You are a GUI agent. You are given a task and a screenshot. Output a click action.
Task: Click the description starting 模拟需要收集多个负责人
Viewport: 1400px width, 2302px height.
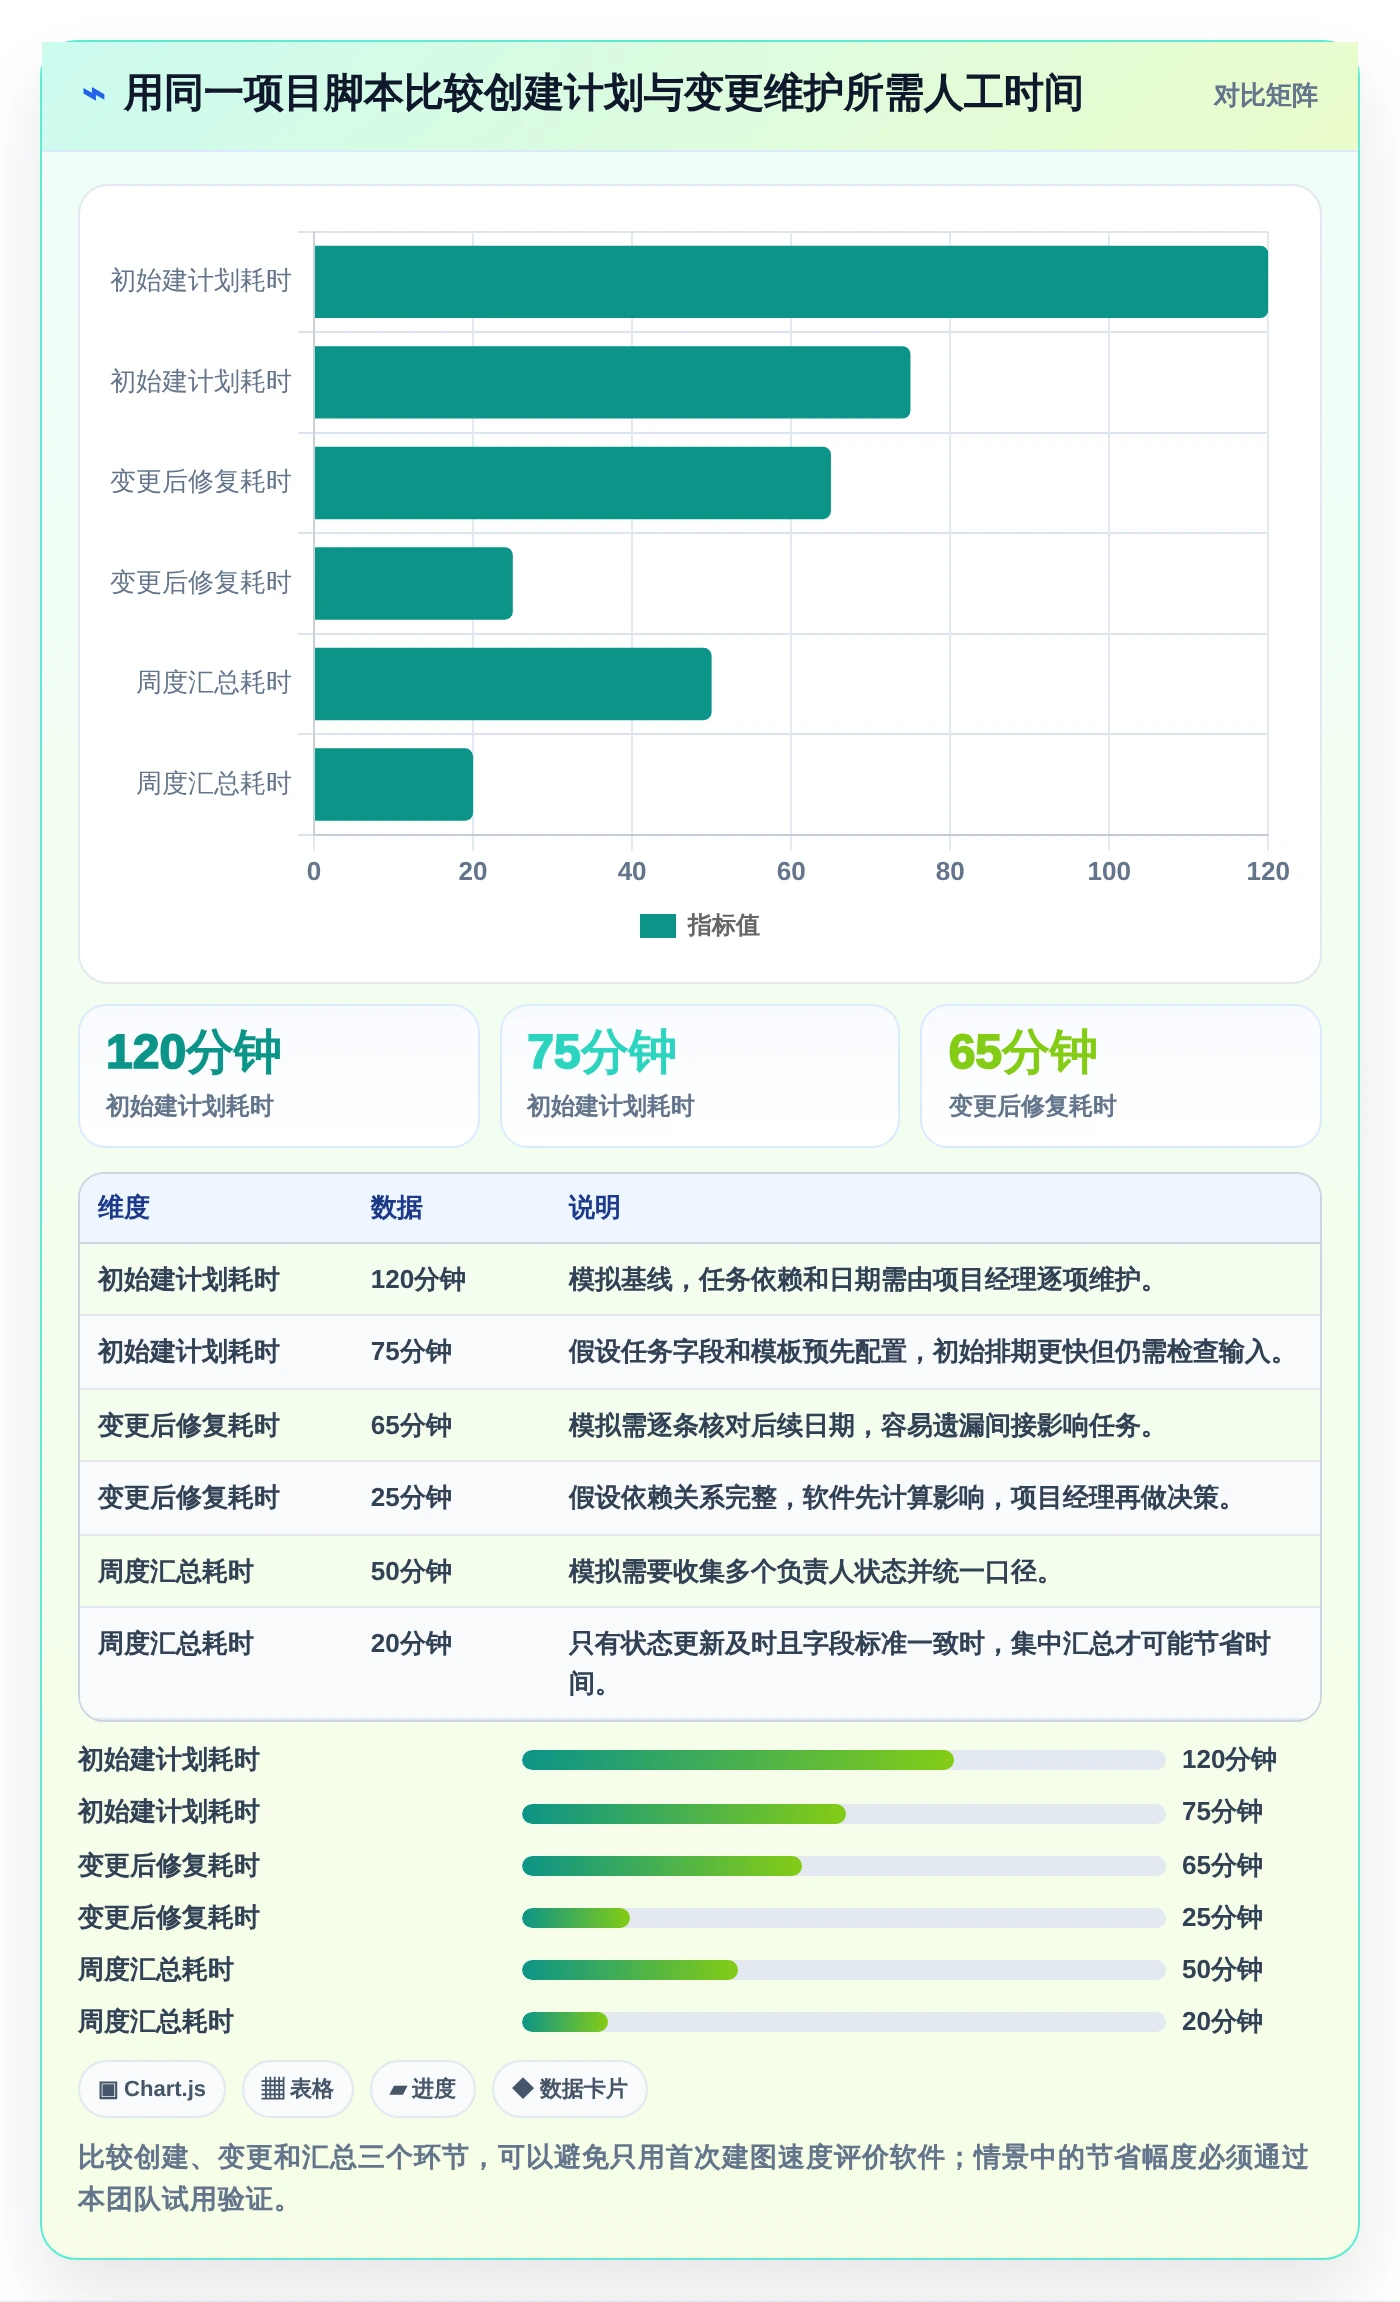[809, 1572]
